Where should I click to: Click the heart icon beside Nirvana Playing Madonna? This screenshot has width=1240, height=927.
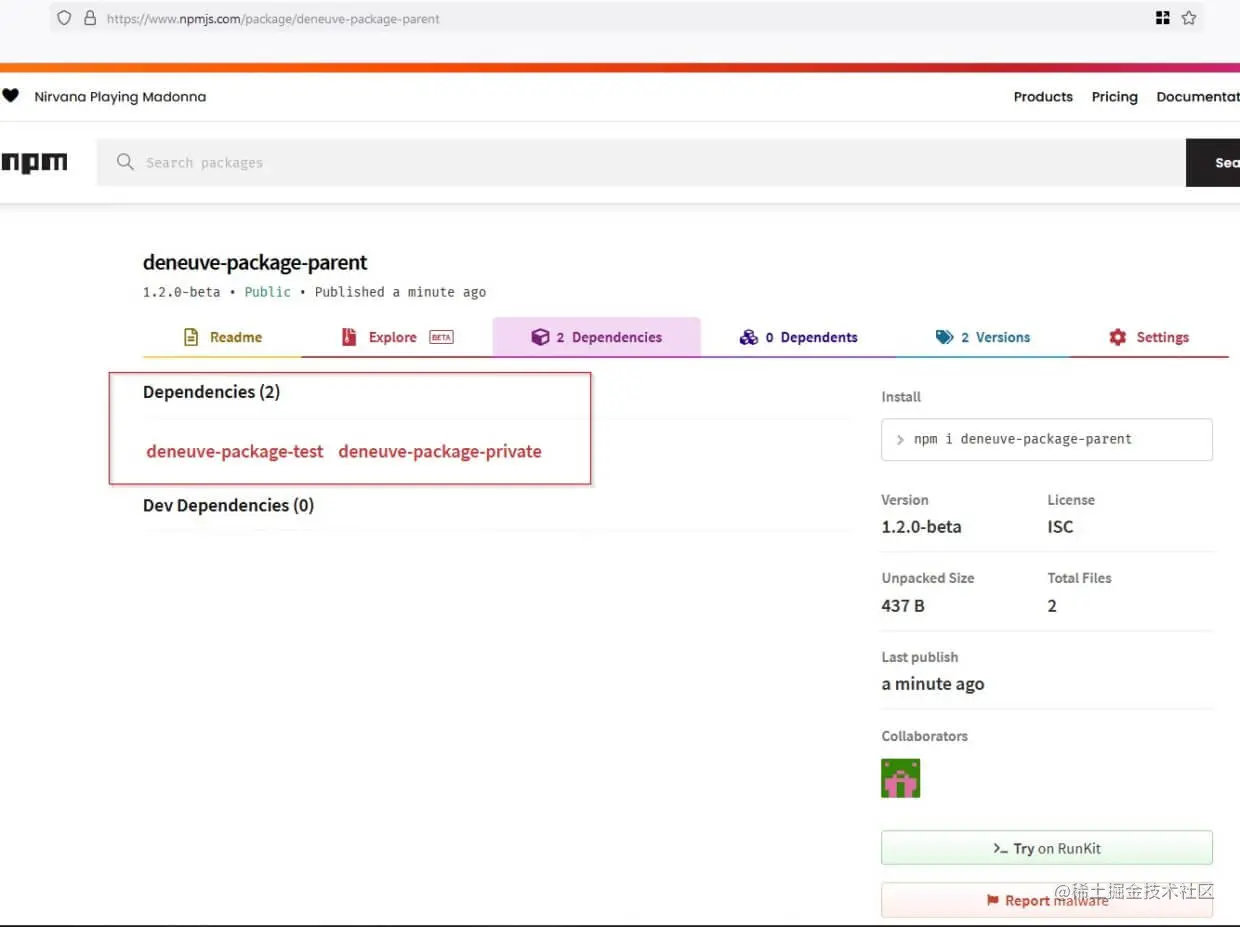coord(11,95)
